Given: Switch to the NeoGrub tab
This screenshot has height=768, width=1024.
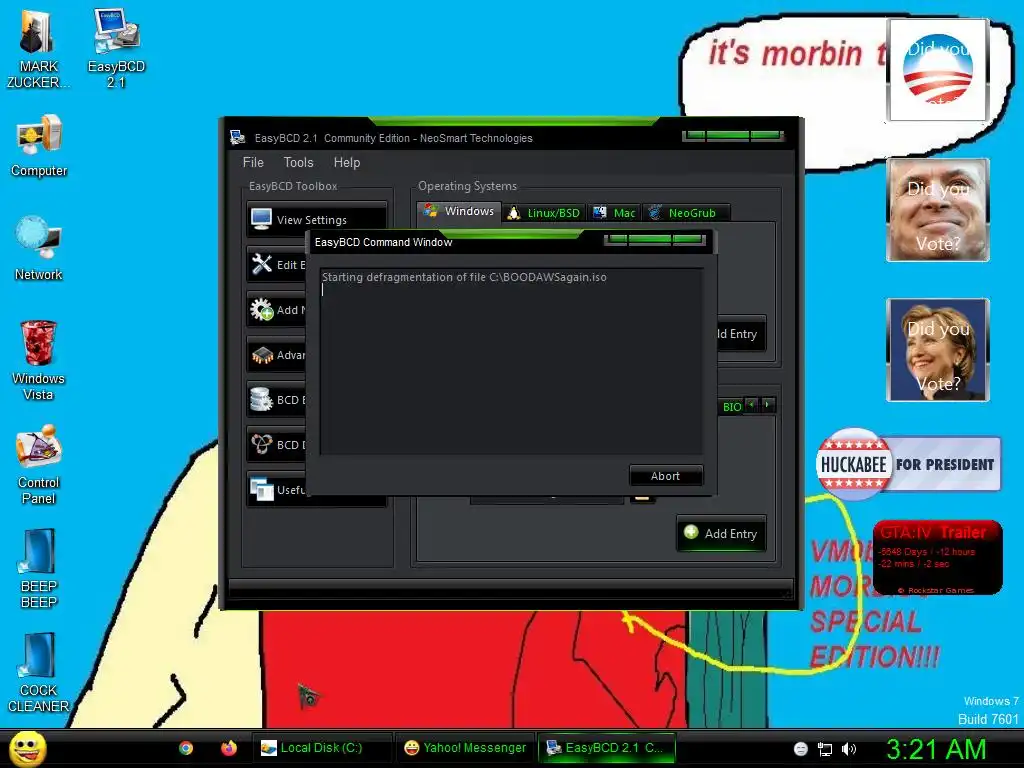Looking at the screenshot, I should point(684,213).
